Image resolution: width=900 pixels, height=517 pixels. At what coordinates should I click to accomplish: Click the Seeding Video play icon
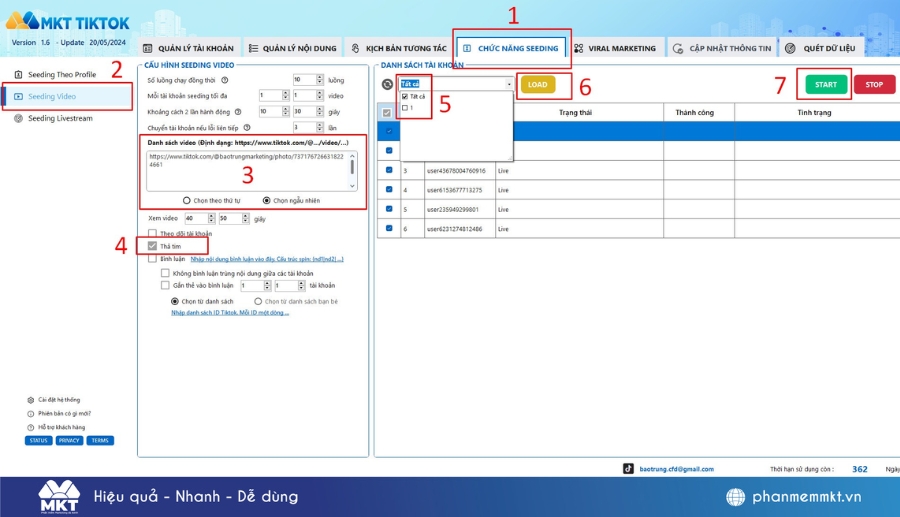[x=18, y=96]
